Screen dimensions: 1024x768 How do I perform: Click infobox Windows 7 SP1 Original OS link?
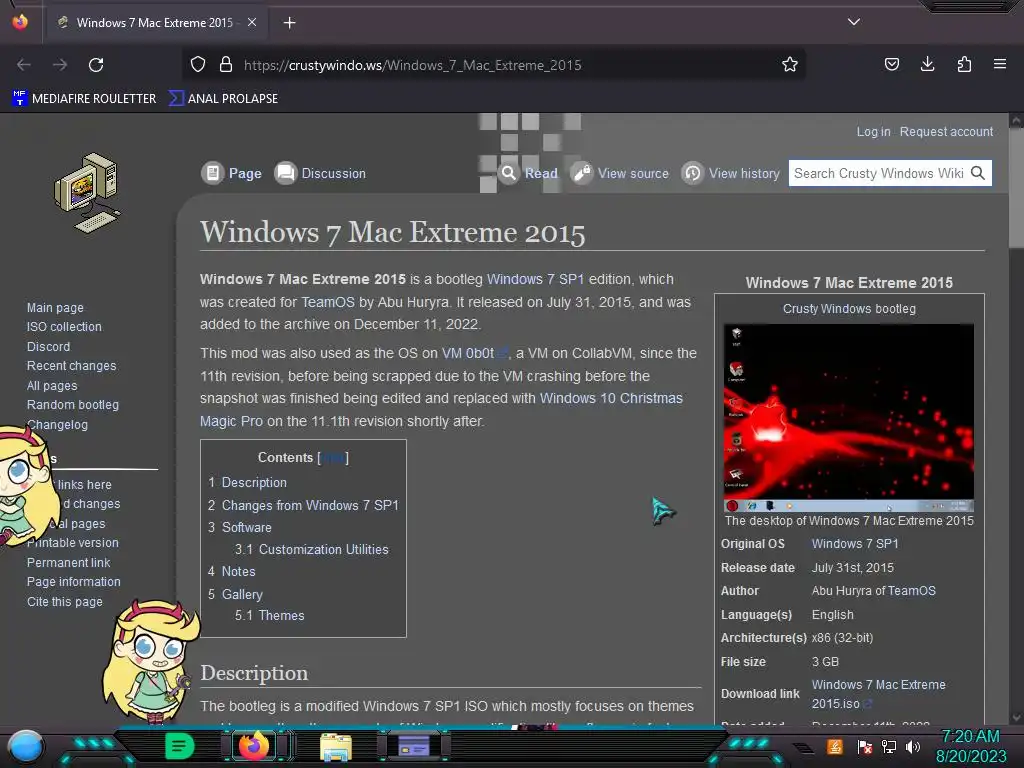[x=855, y=544]
